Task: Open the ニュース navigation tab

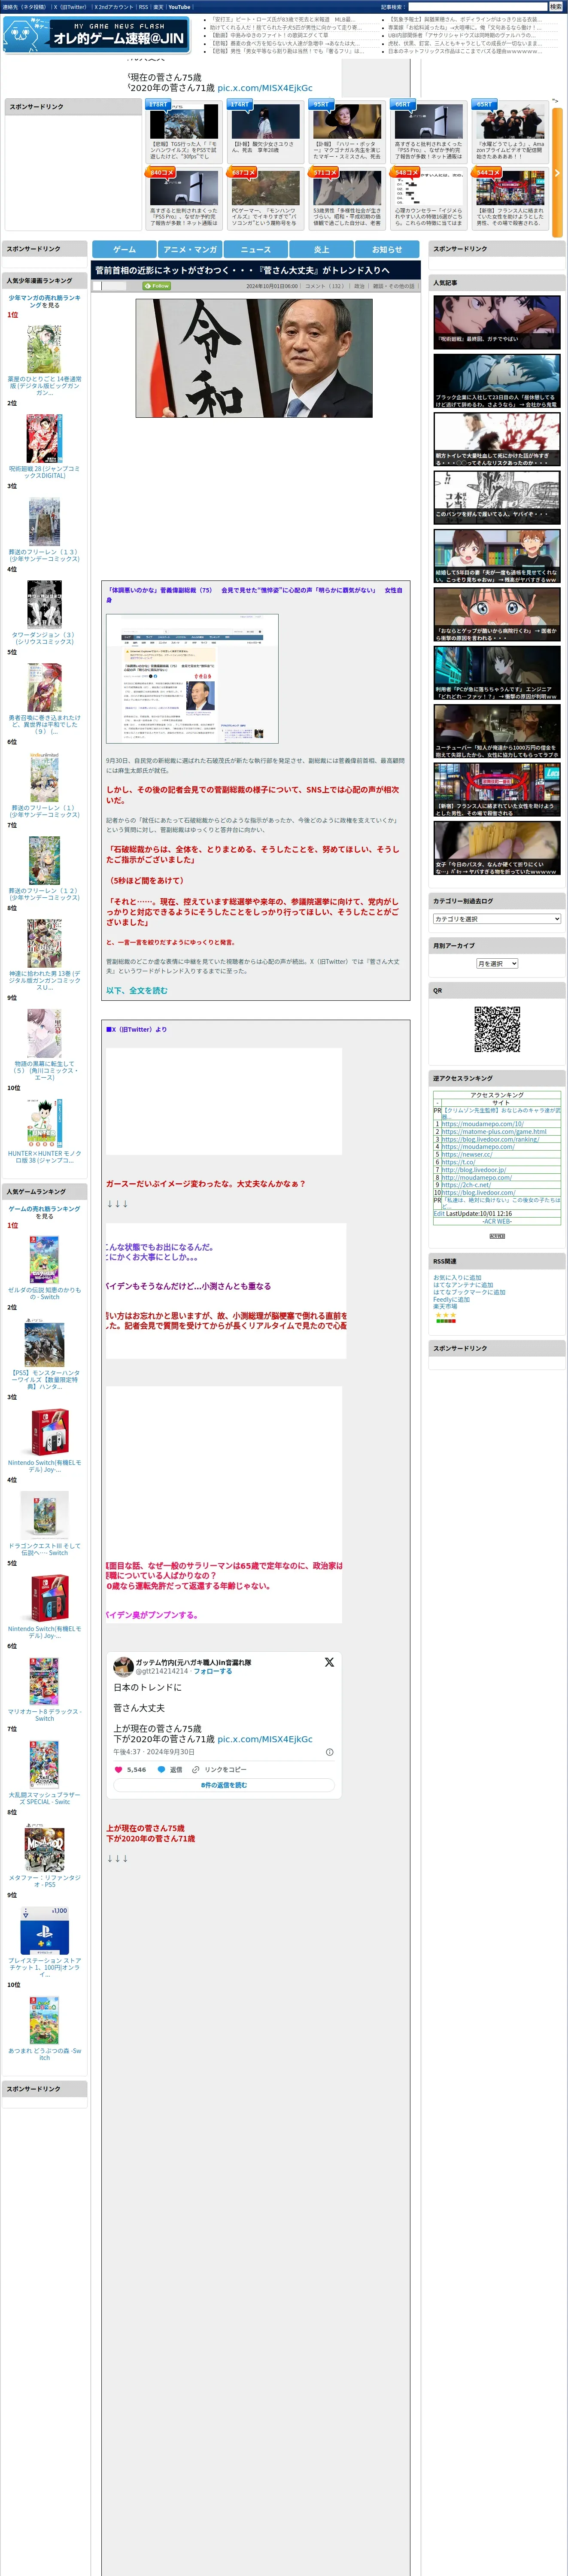Action: (255, 249)
